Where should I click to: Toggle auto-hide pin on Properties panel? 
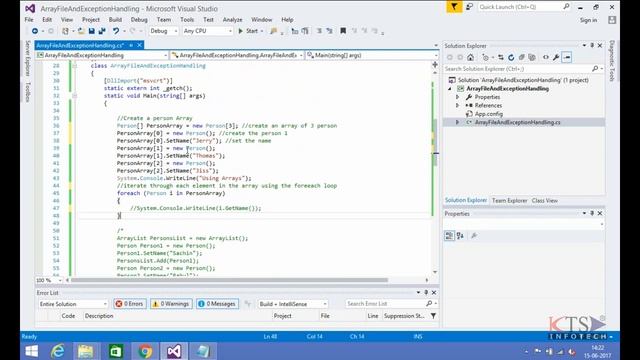click(592, 213)
